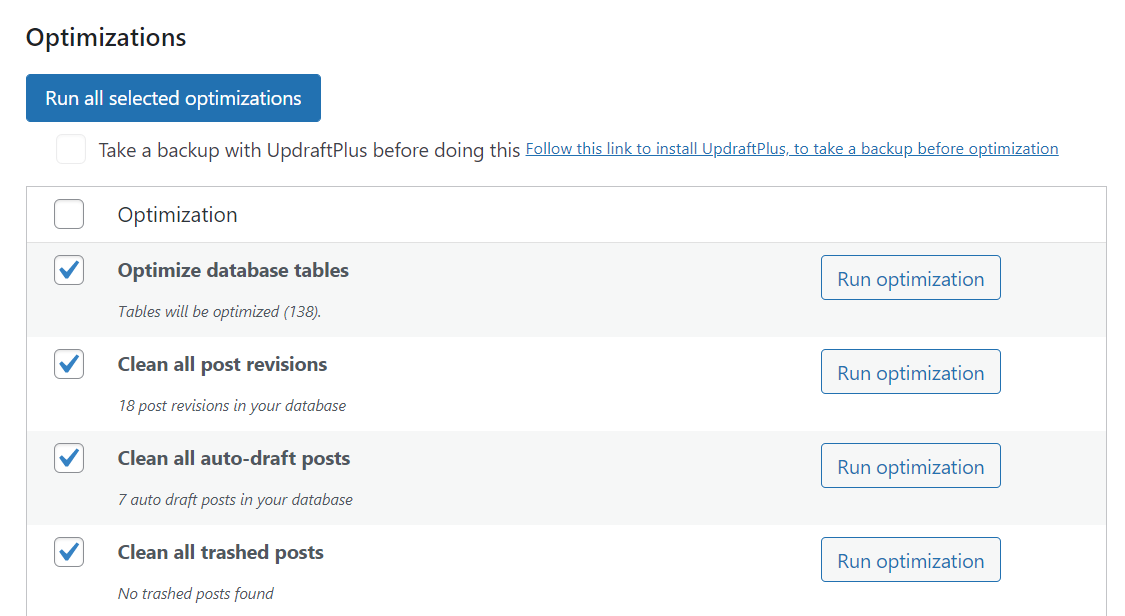Viewport: 1125px width, 616px height.
Task: Open the link to install UpdraftPlus
Action: (791, 148)
